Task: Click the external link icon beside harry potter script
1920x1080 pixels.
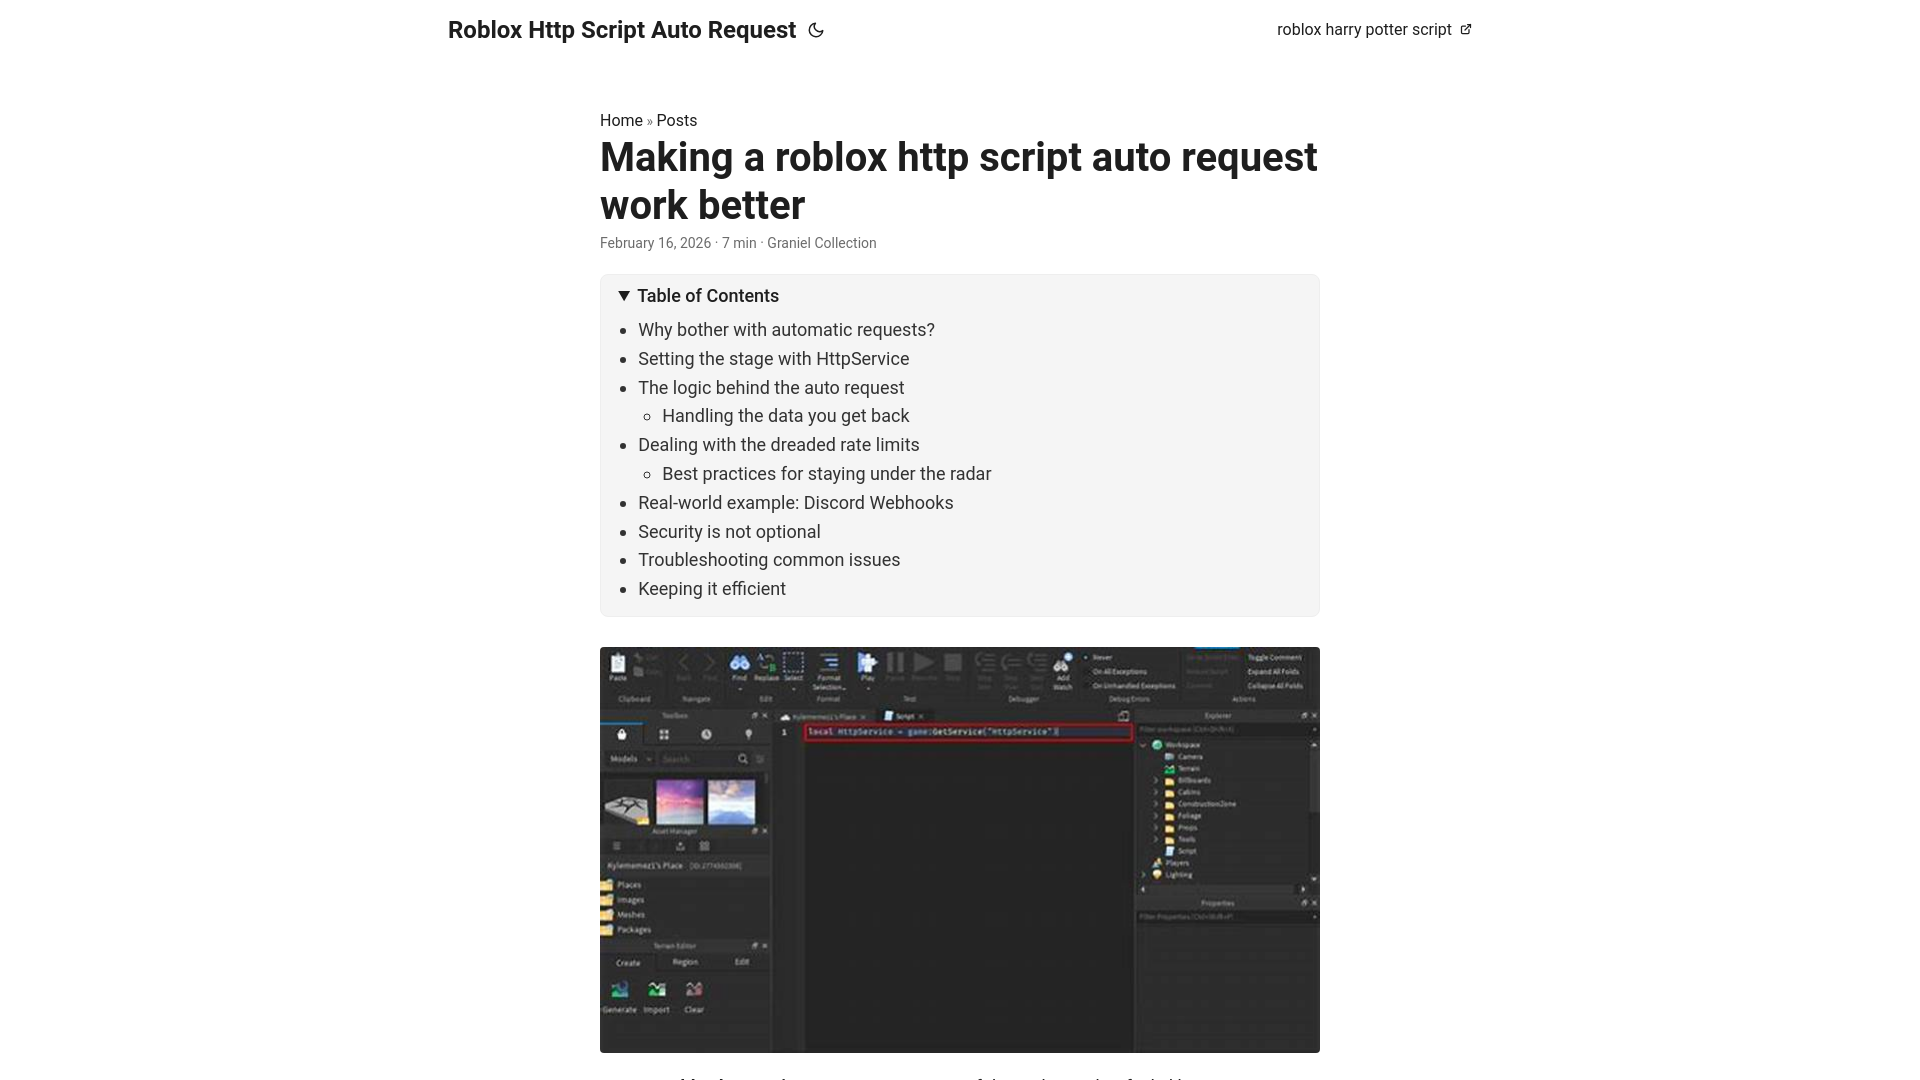Action: (x=1466, y=30)
